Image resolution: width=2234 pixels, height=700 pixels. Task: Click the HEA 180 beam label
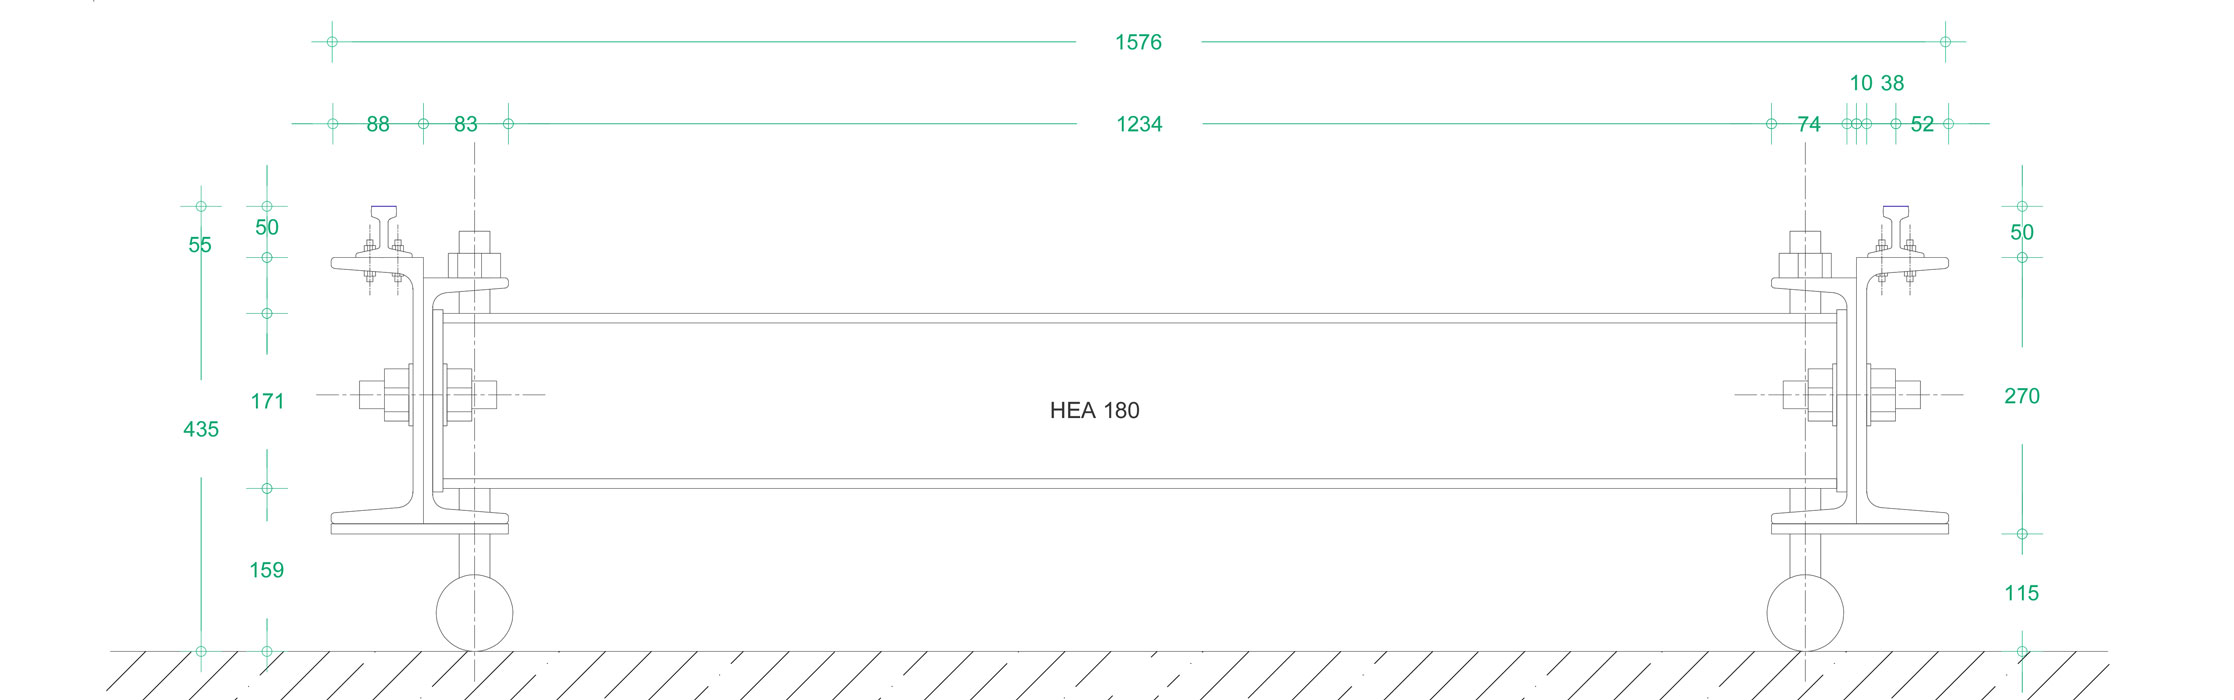click(x=1094, y=410)
